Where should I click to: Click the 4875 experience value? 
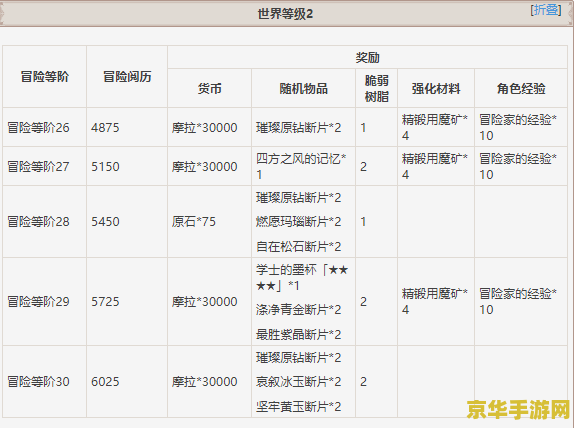pyautogui.click(x=105, y=128)
